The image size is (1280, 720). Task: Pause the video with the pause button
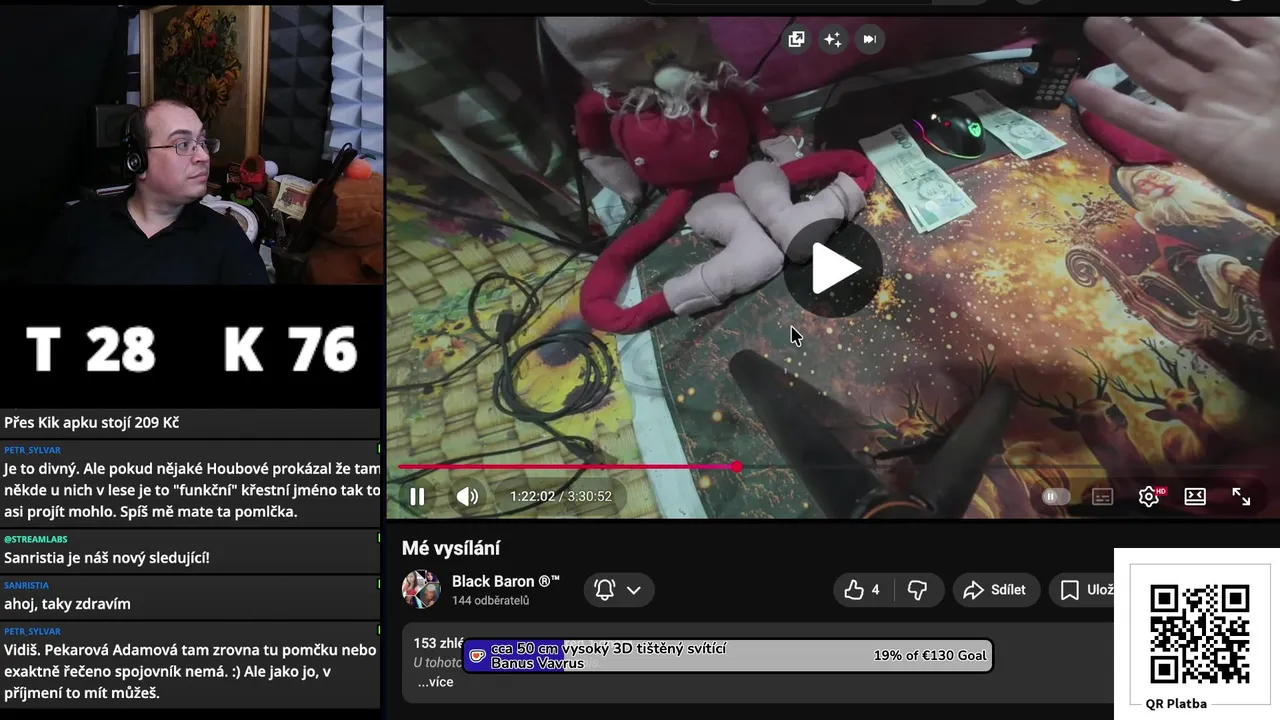417,496
